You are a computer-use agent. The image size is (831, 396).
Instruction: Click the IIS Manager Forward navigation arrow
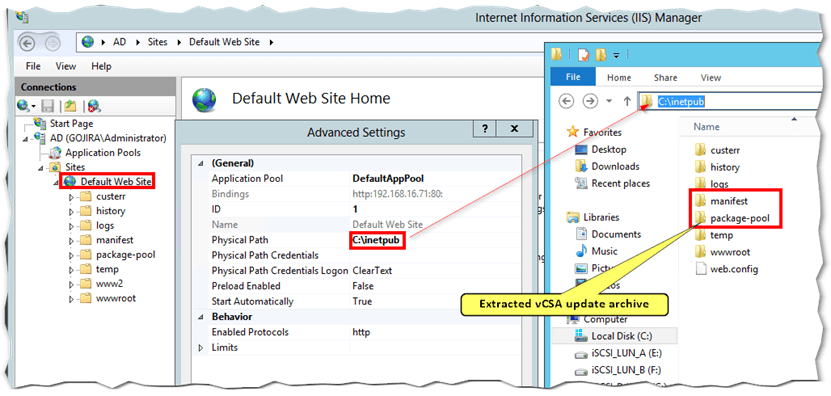click(53, 42)
